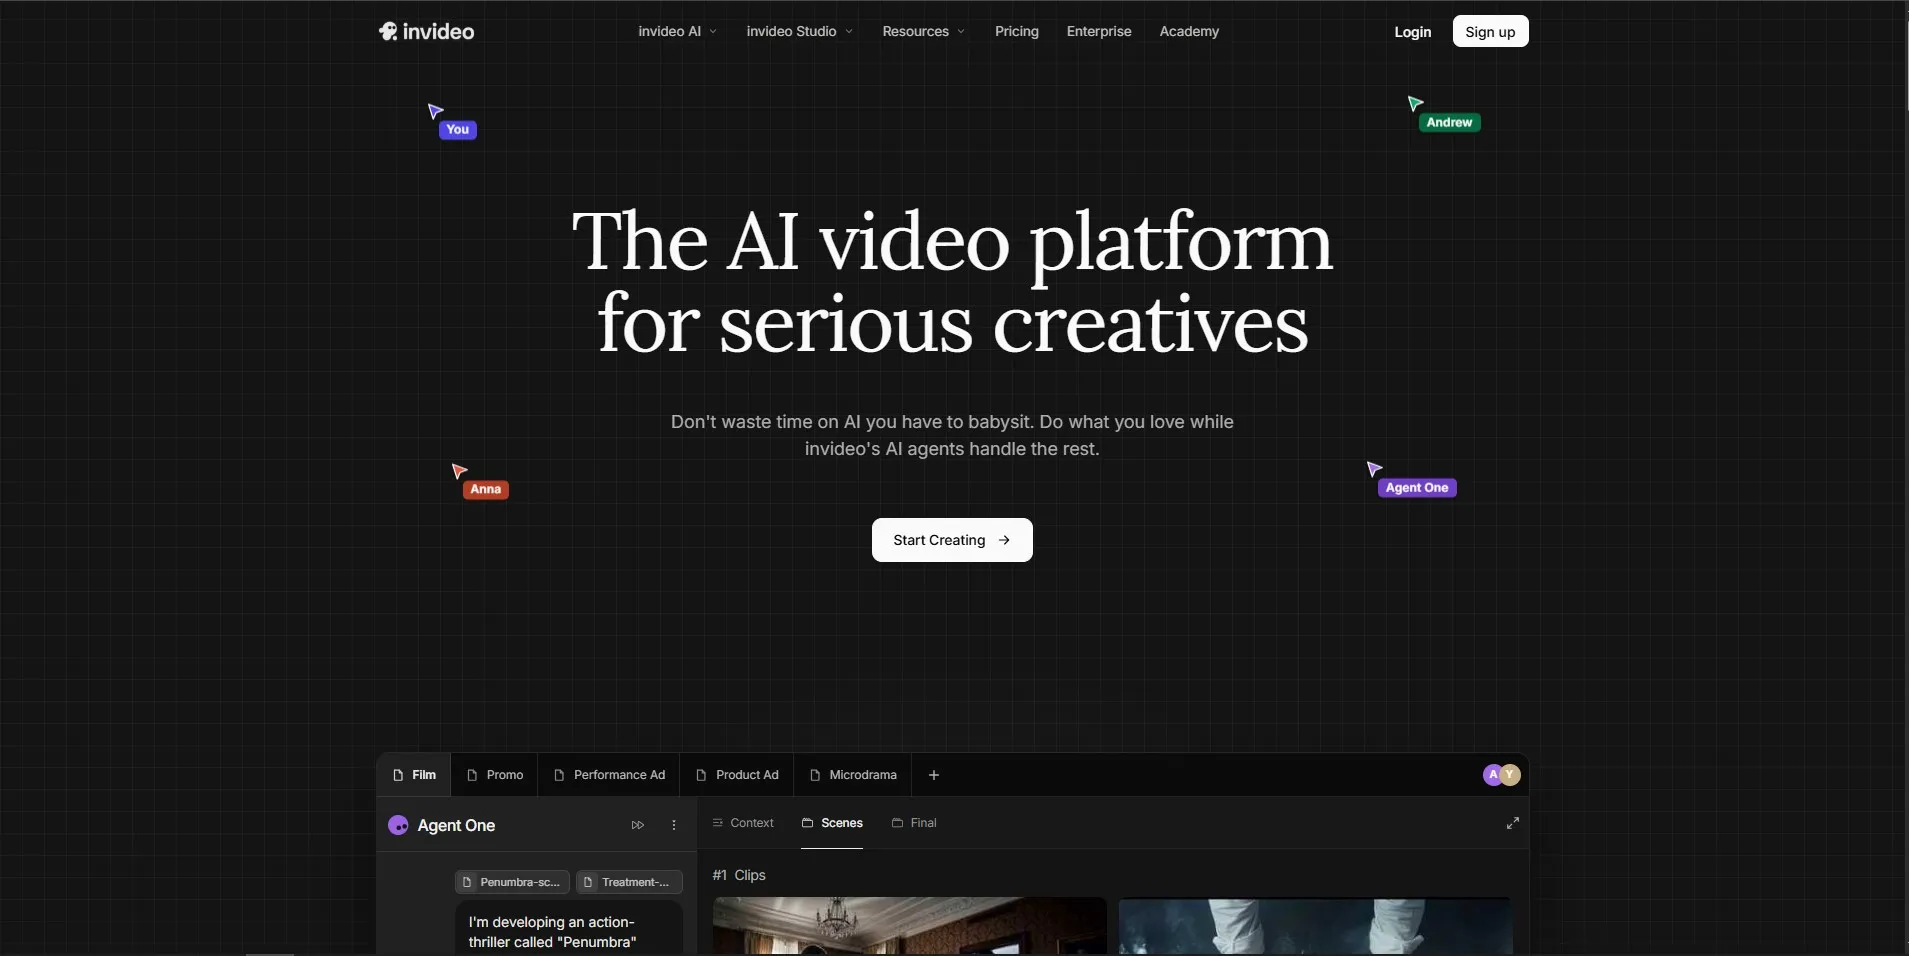Screen dimensions: 1909x956
Task: Expand the invideo Studio menu
Action: click(x=799, y=31)
